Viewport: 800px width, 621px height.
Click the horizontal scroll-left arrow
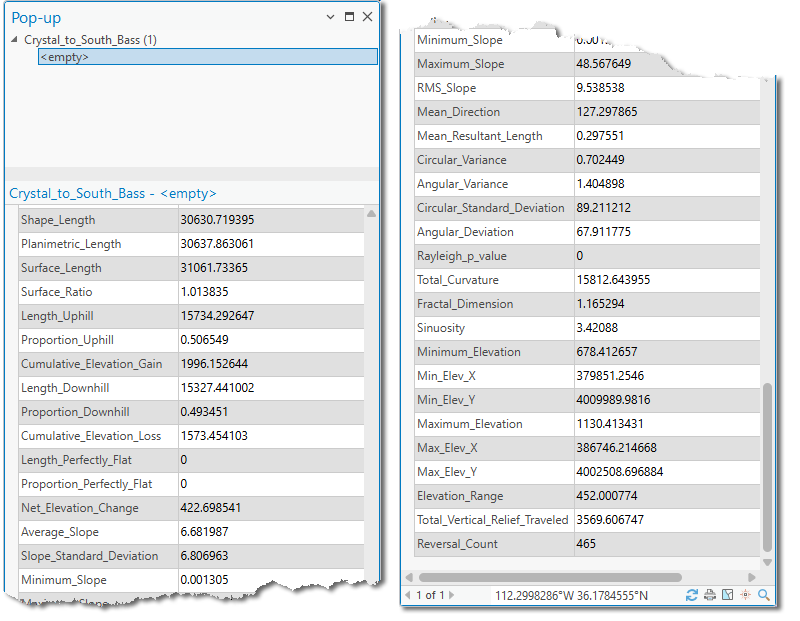pyautogui.click(x=409, y=577)
